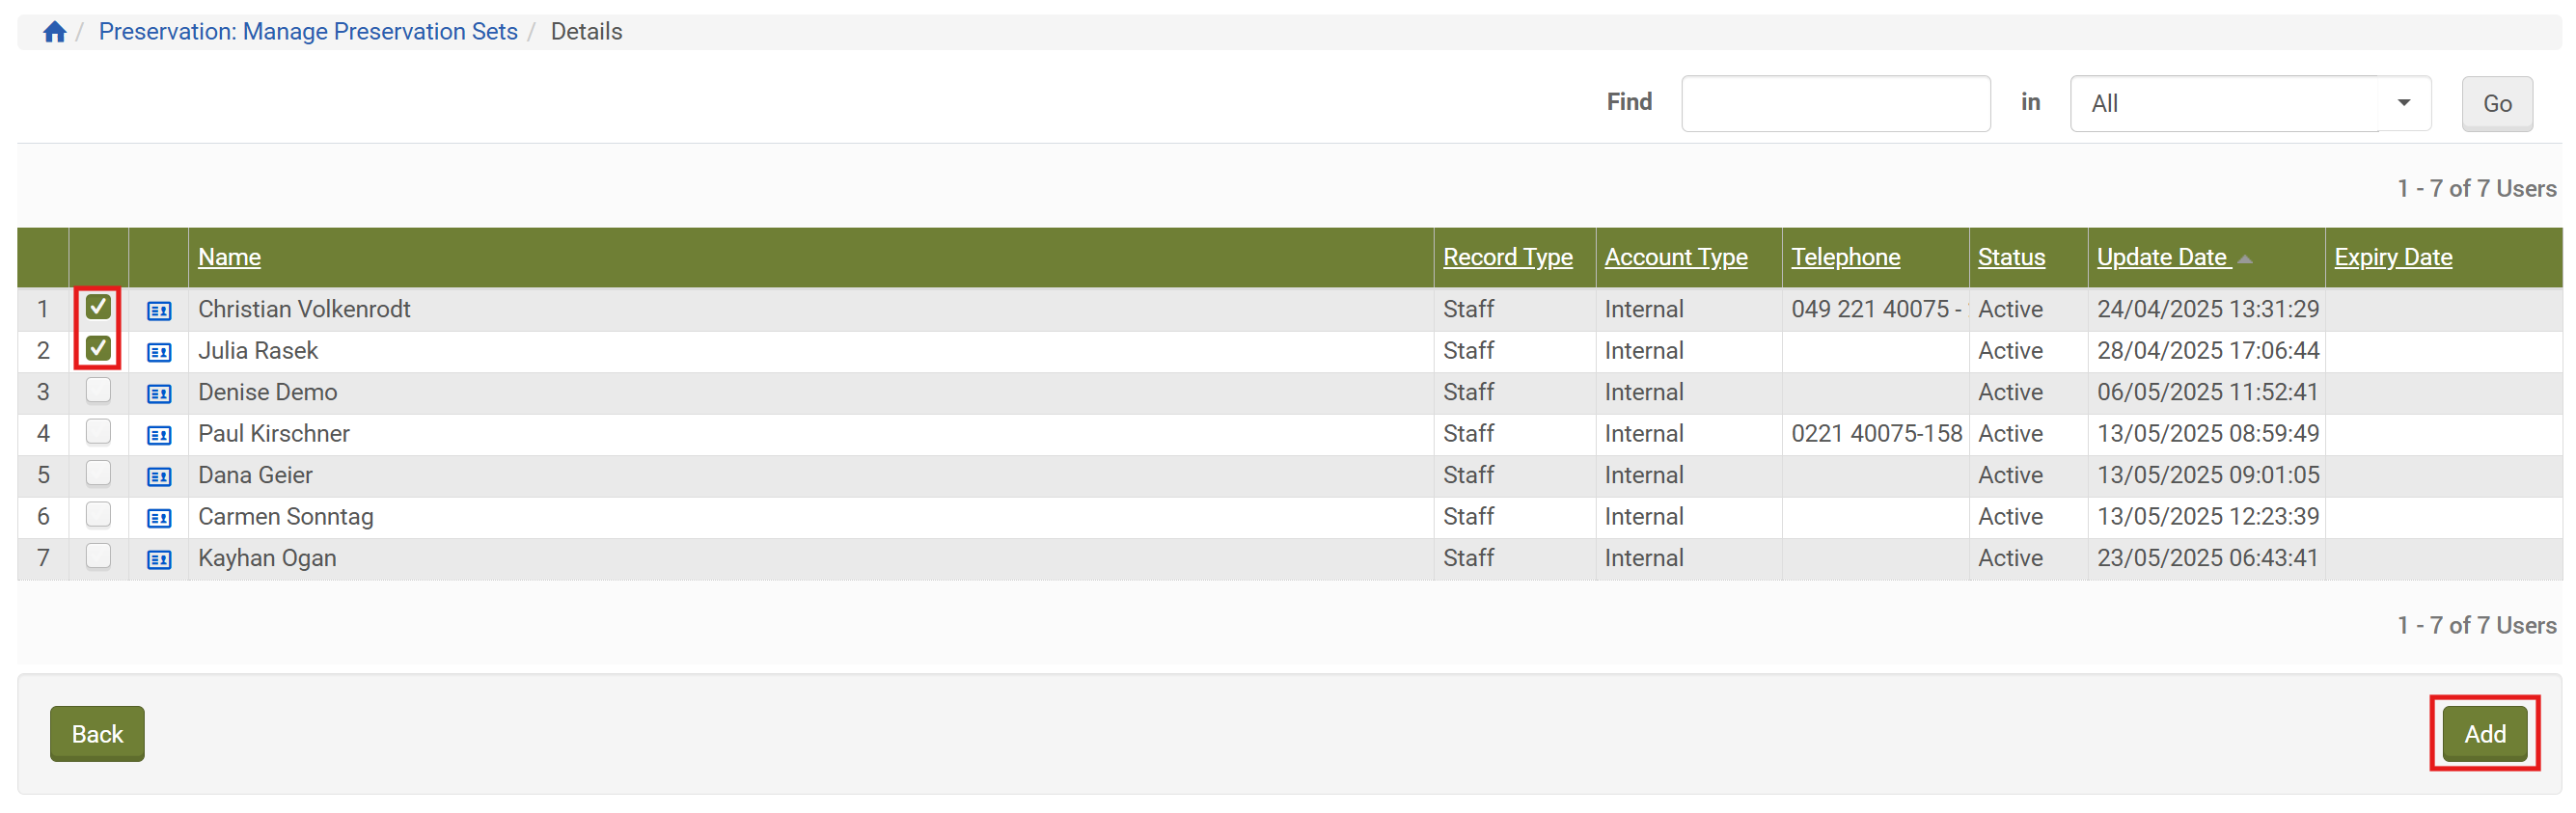Open details card icon for Carmen Sonntag
Viewport: 2576px width, 813px height.
159,518
